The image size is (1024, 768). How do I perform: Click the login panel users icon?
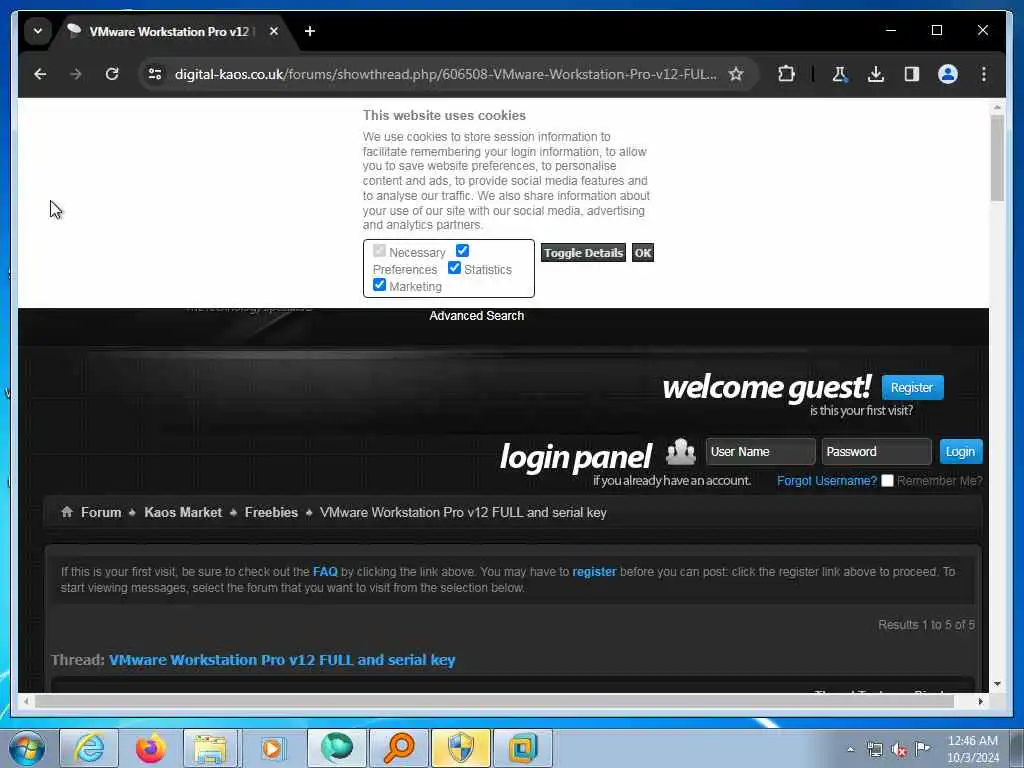coord(680,451)
